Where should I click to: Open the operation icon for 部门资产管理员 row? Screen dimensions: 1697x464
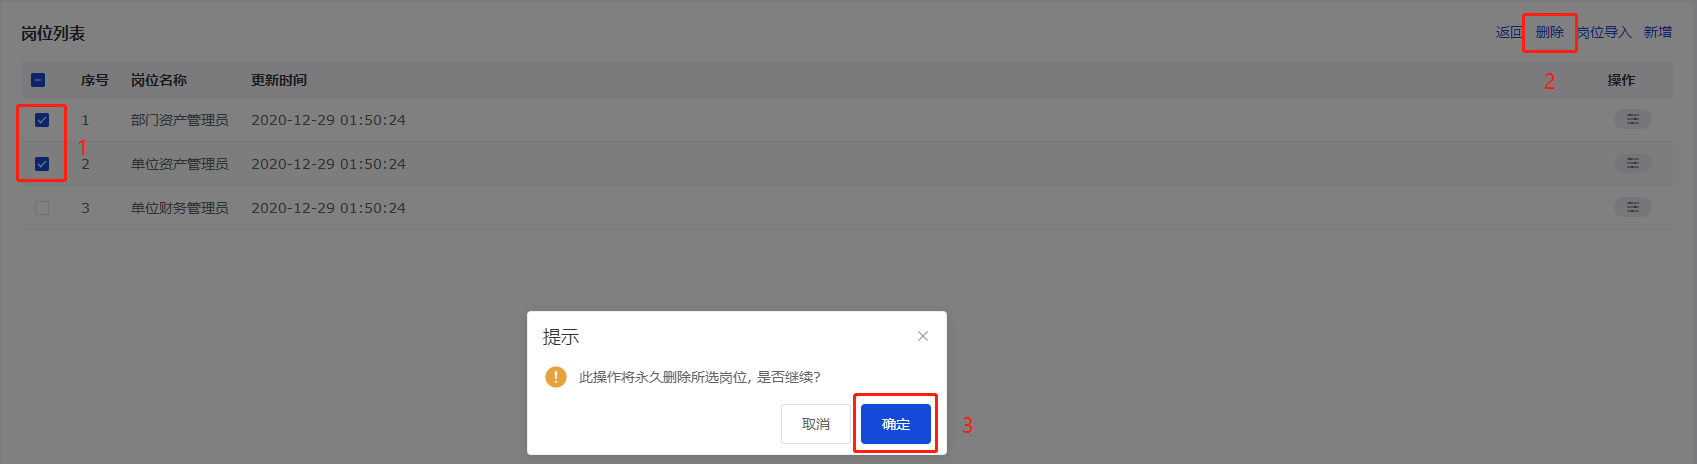(1632, 119)
